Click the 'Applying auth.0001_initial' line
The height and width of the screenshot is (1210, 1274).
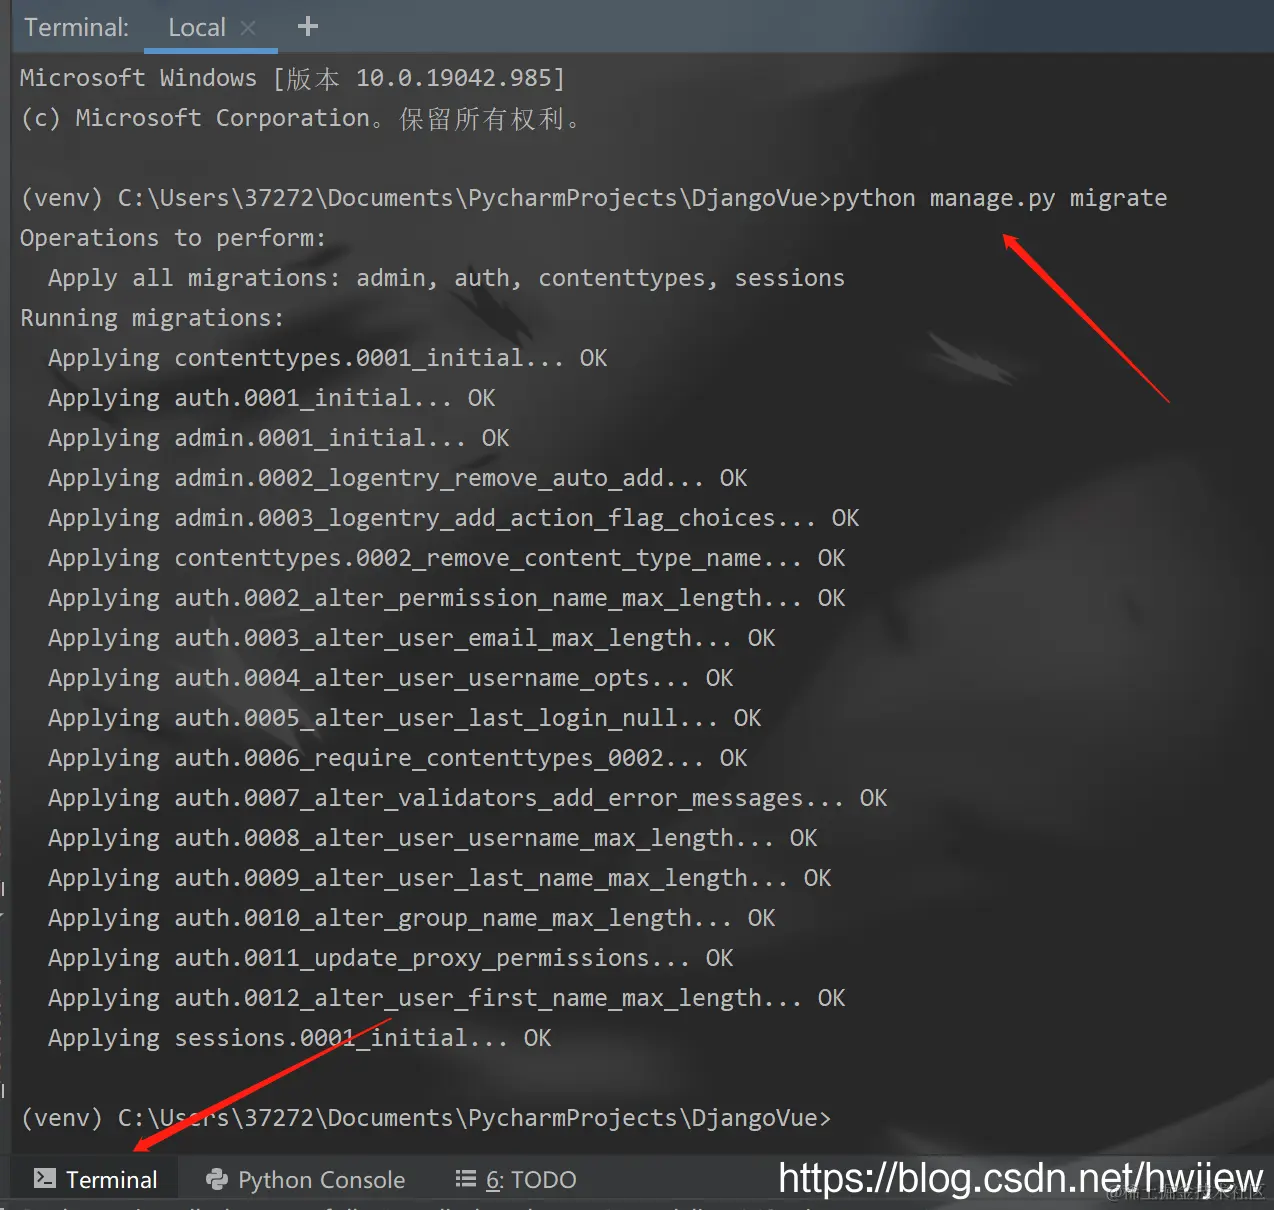point(271,398)
